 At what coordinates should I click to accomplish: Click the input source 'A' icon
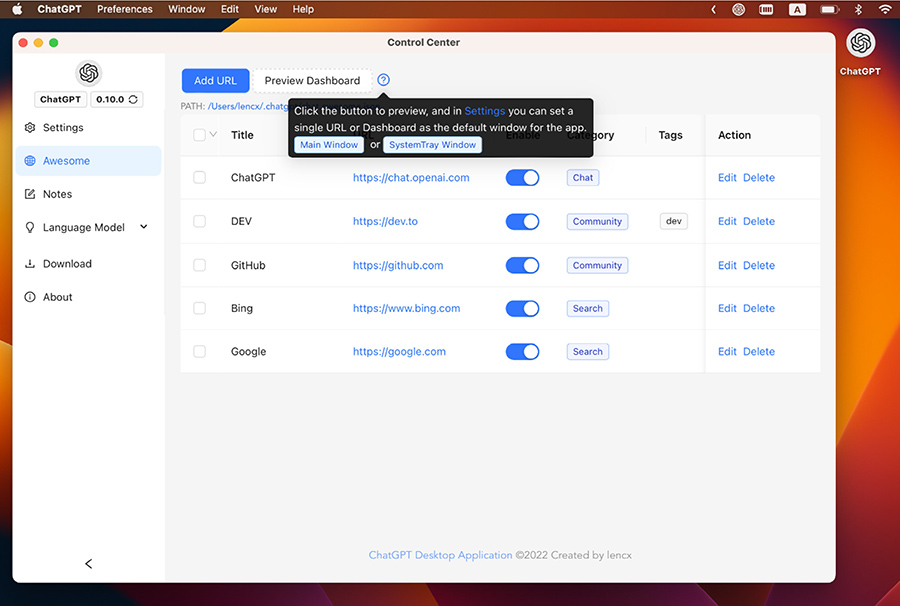point(797,9)
